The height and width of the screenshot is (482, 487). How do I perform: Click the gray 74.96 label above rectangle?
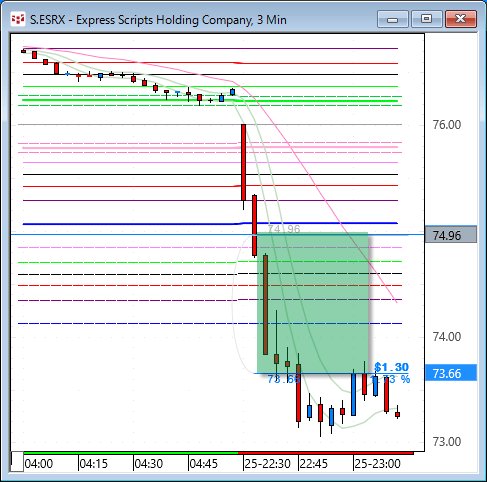[284, 229]
